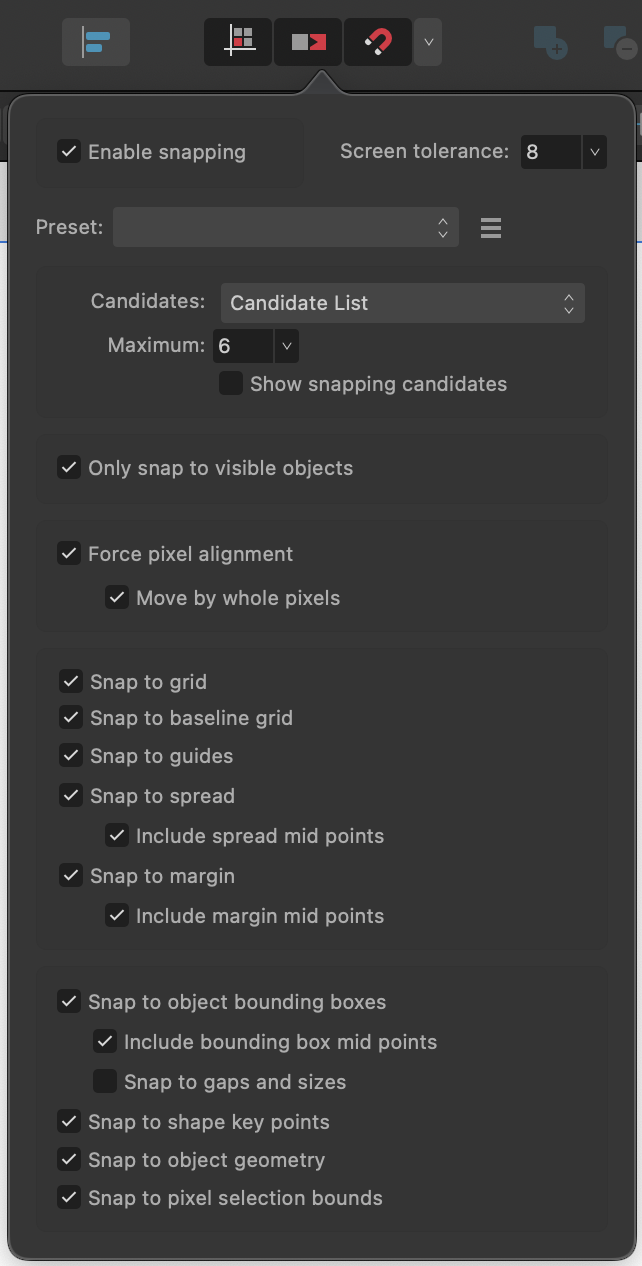
Task: Disable Snap to grid
Action: pos(69,682)
